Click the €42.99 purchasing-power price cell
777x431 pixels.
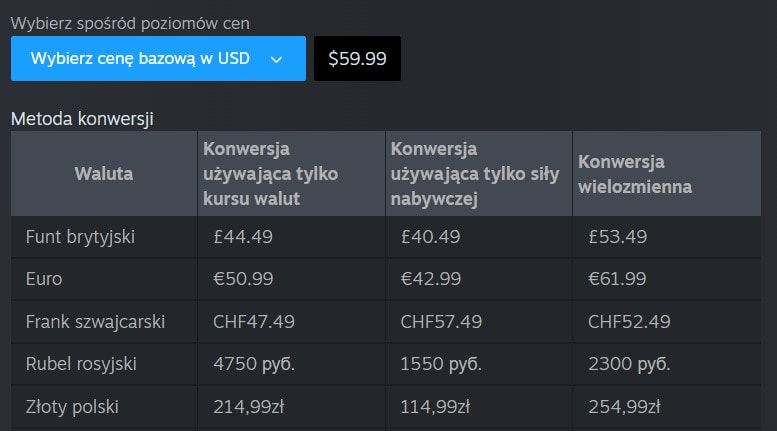[431, 279]
